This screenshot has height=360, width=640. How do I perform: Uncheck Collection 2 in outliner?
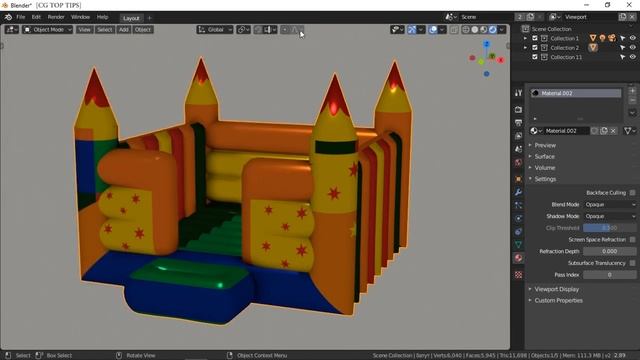point(535,48)
